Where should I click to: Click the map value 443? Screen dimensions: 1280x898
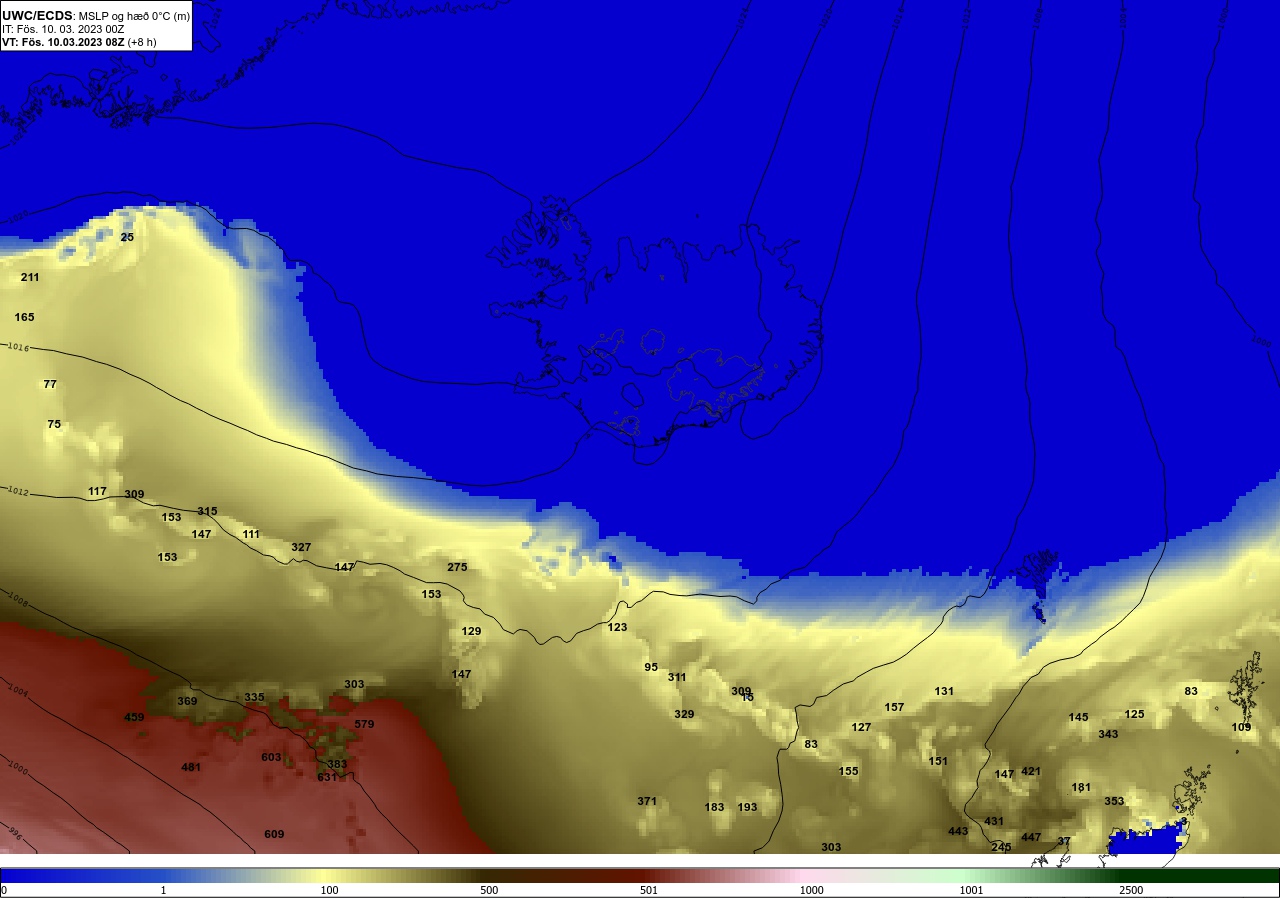click(958, 831)
